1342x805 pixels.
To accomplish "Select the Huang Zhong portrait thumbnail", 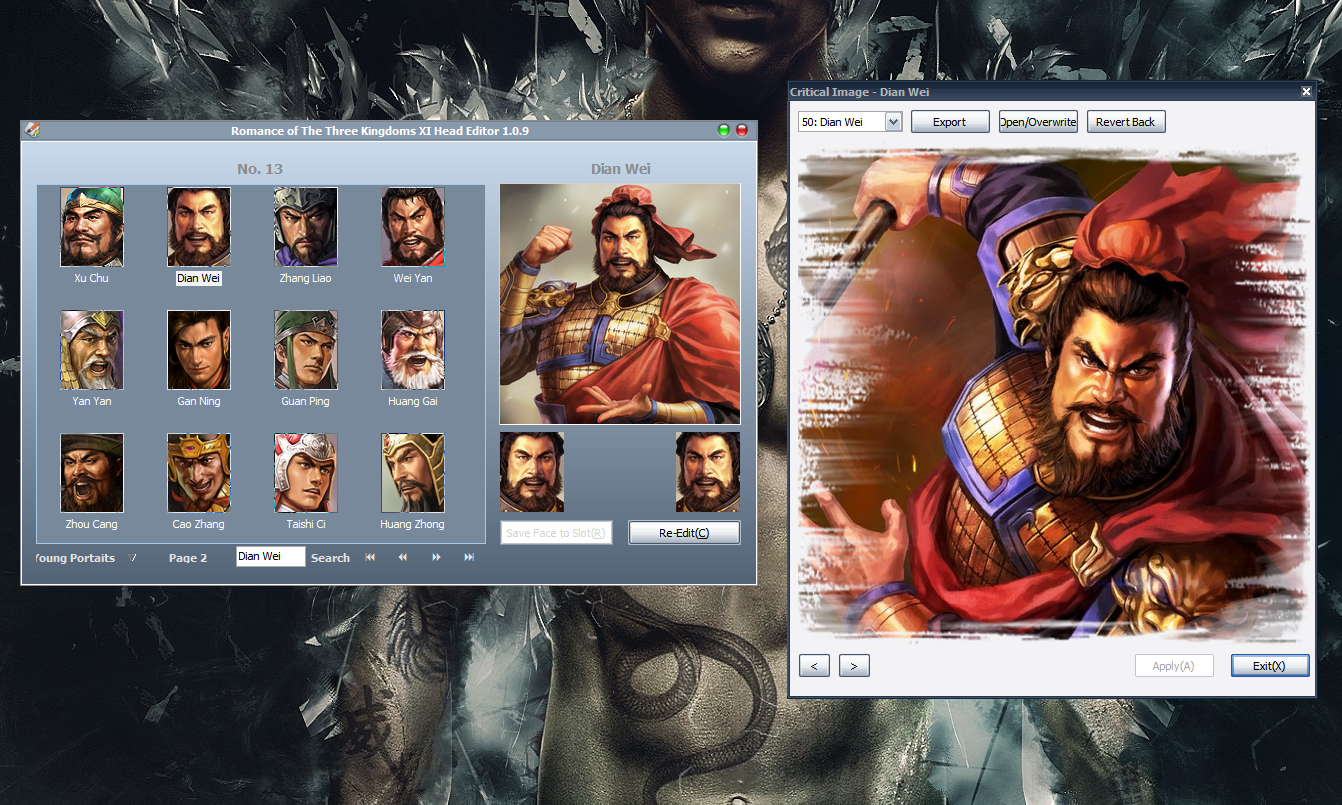I will pos(413,473).
